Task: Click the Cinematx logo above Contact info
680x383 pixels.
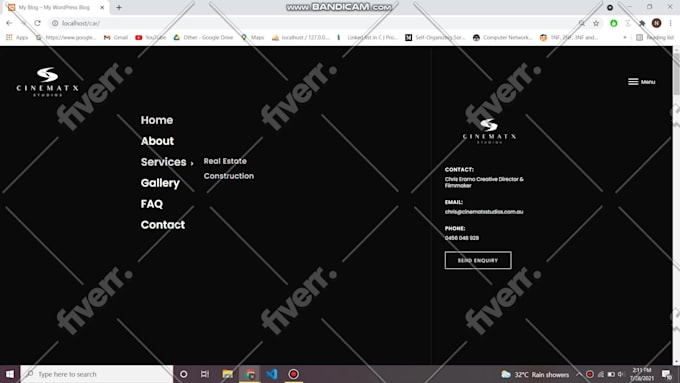Action: [x=489, y=131]
